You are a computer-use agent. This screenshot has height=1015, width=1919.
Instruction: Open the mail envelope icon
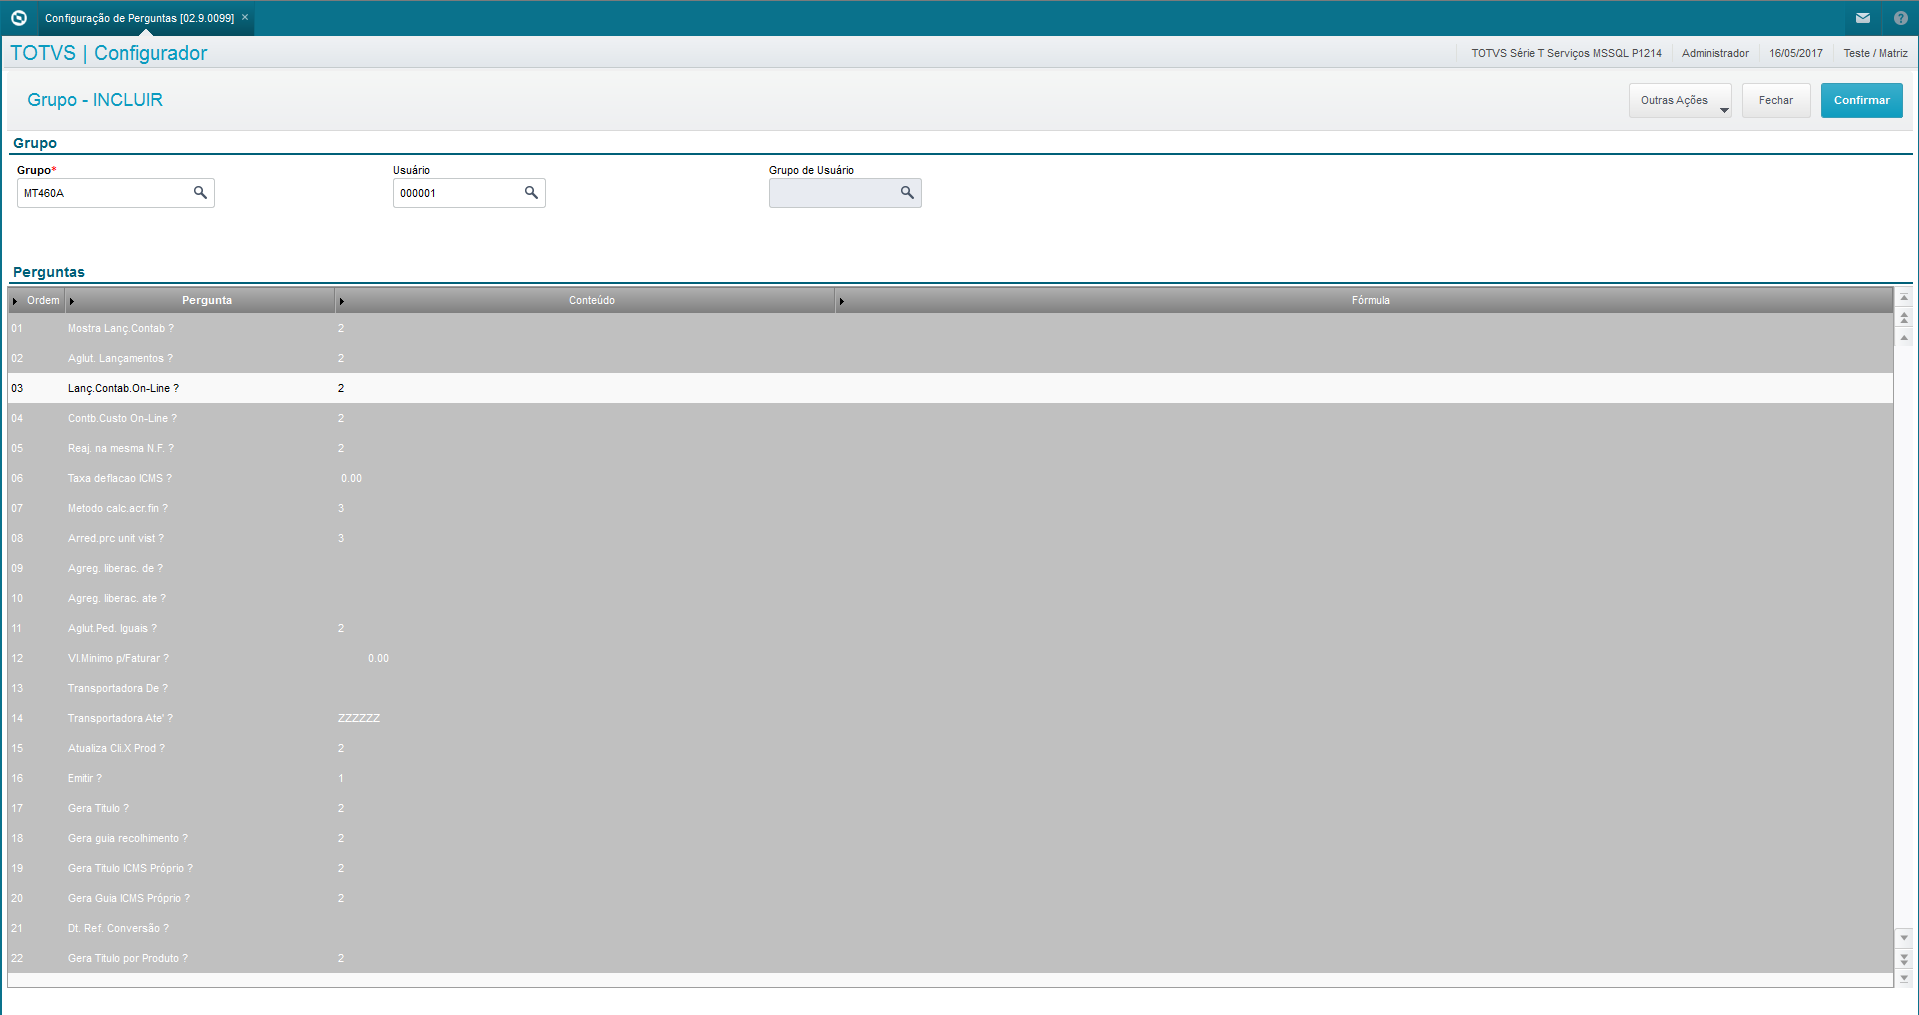1863,18
